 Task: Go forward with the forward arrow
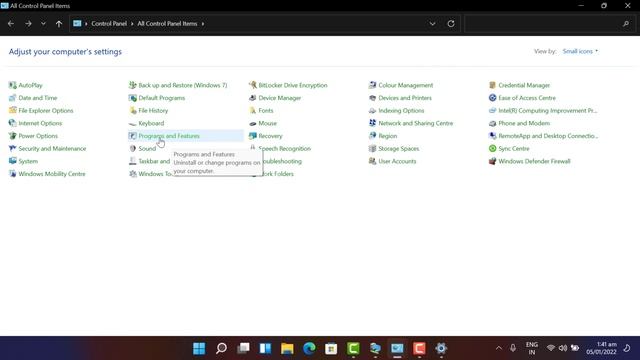coord(28,24)
